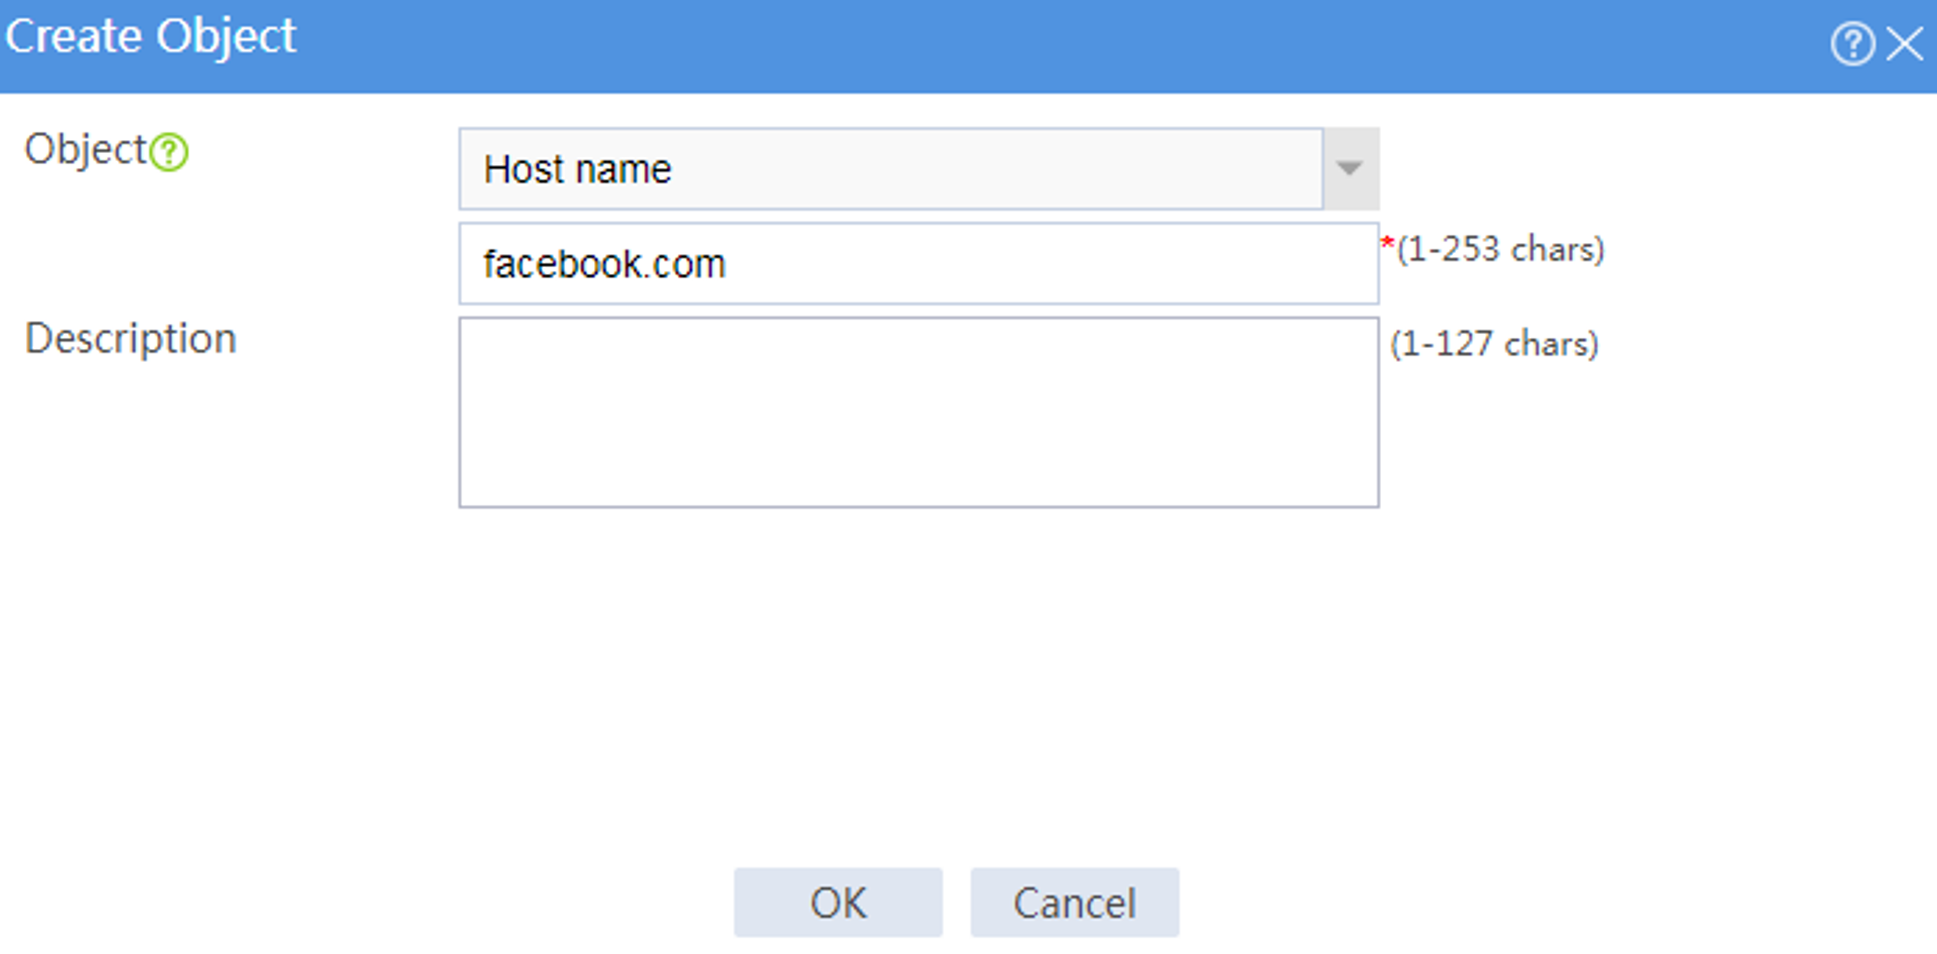Dismiss the dialog using Cancel
Image resolution: width=1937 pixels, height=954 pixels.
pyautogui.click(x=1074, y=902)
